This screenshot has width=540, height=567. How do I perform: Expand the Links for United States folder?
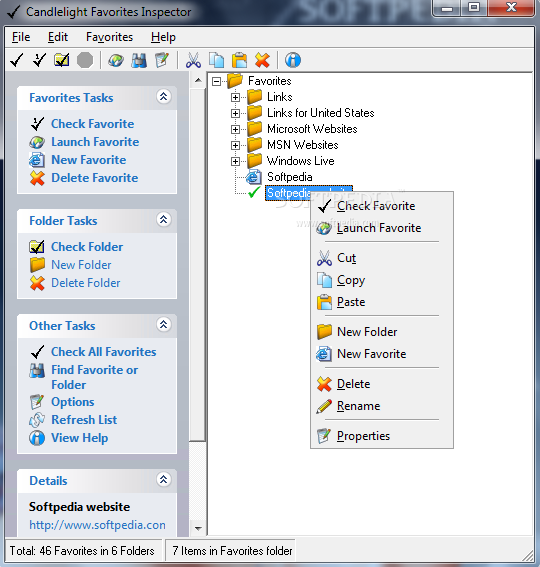235,113
